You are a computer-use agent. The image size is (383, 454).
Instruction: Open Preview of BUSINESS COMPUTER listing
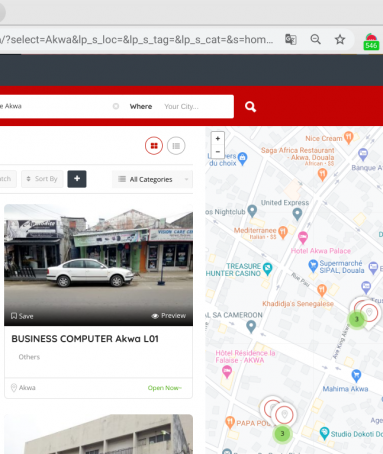click(x=169, y=316)
